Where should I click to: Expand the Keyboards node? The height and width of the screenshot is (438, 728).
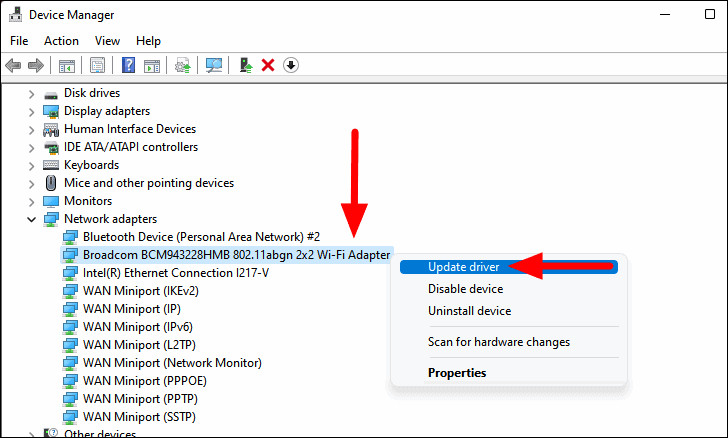coord(31,166)
